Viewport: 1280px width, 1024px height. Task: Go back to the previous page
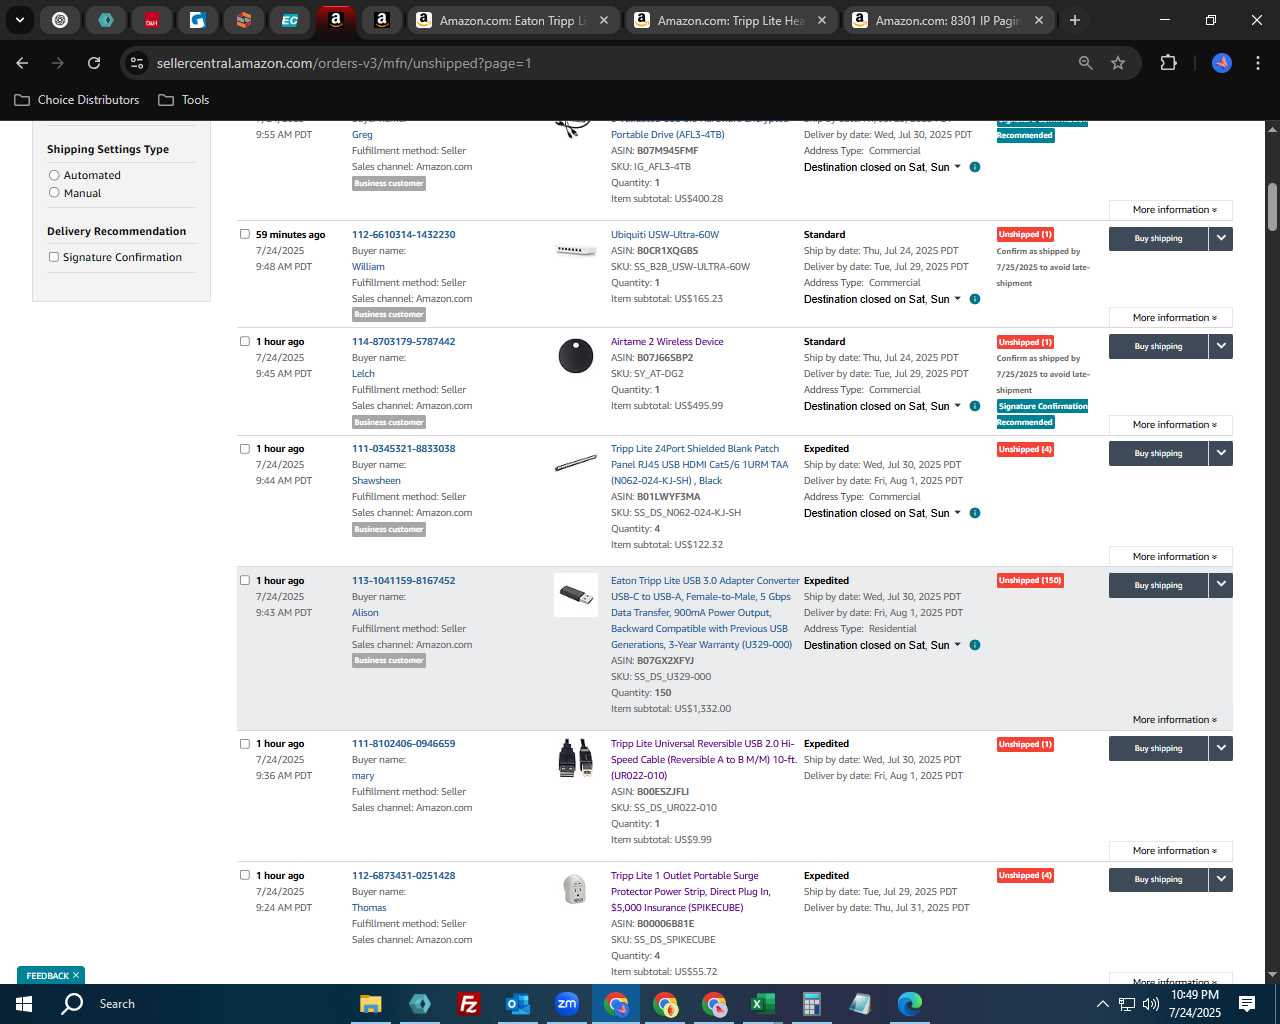[22, 63]
